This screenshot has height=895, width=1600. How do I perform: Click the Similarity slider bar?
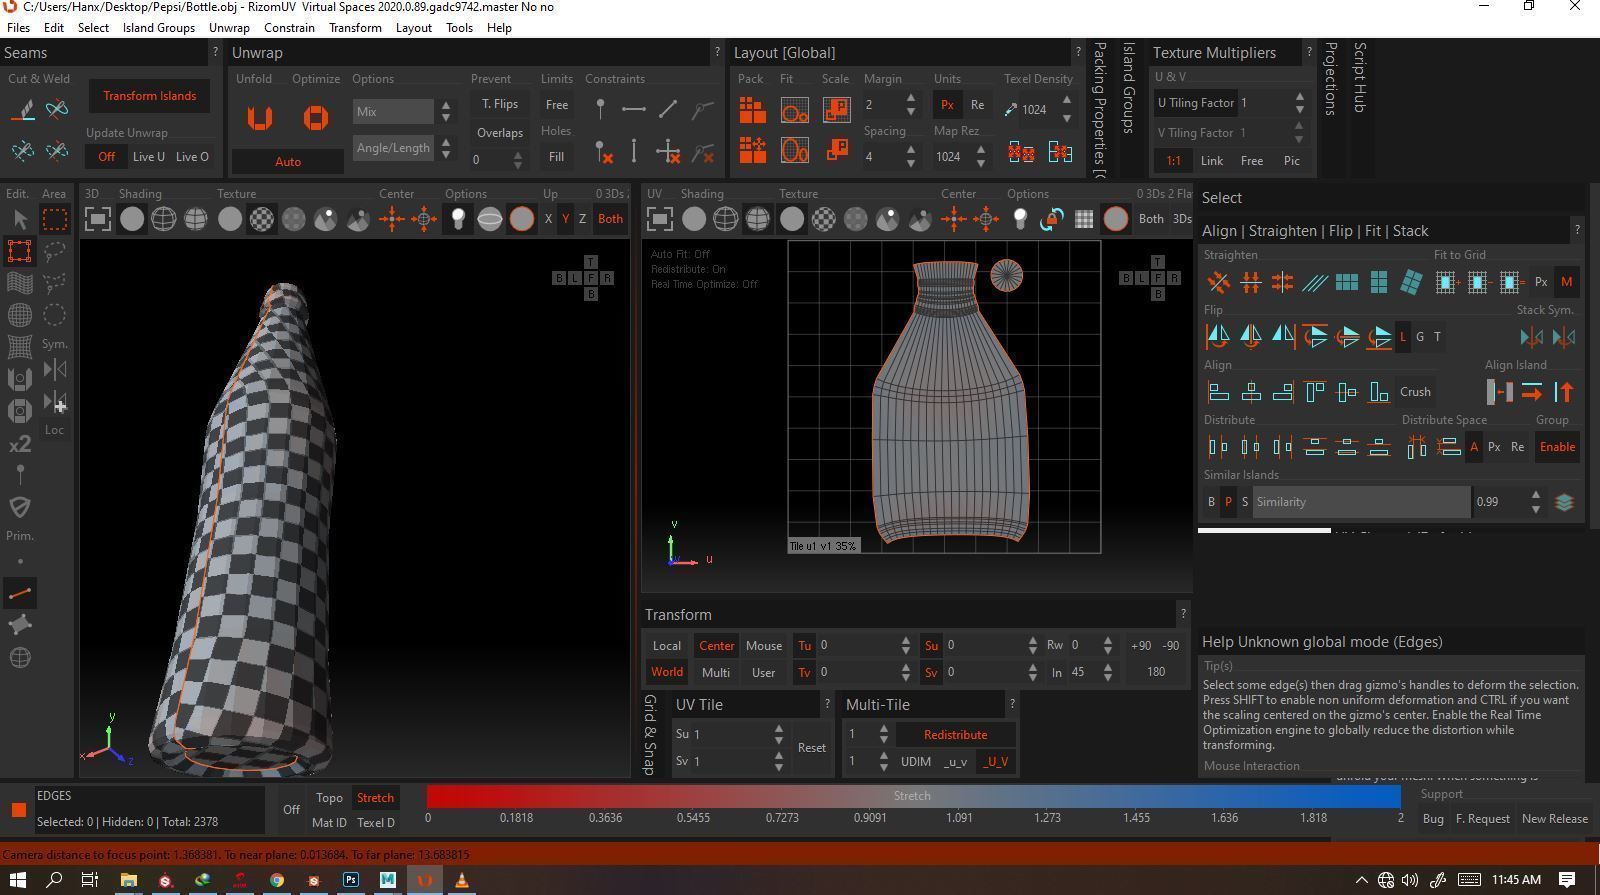[x=1361, y=502]
